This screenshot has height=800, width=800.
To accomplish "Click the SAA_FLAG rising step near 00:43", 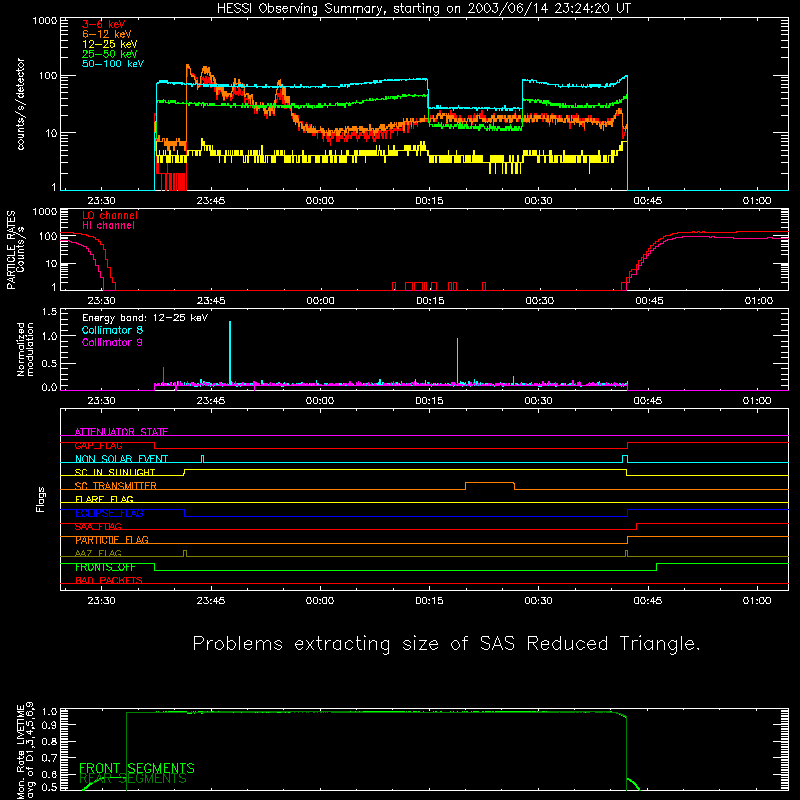I will 637,527.
